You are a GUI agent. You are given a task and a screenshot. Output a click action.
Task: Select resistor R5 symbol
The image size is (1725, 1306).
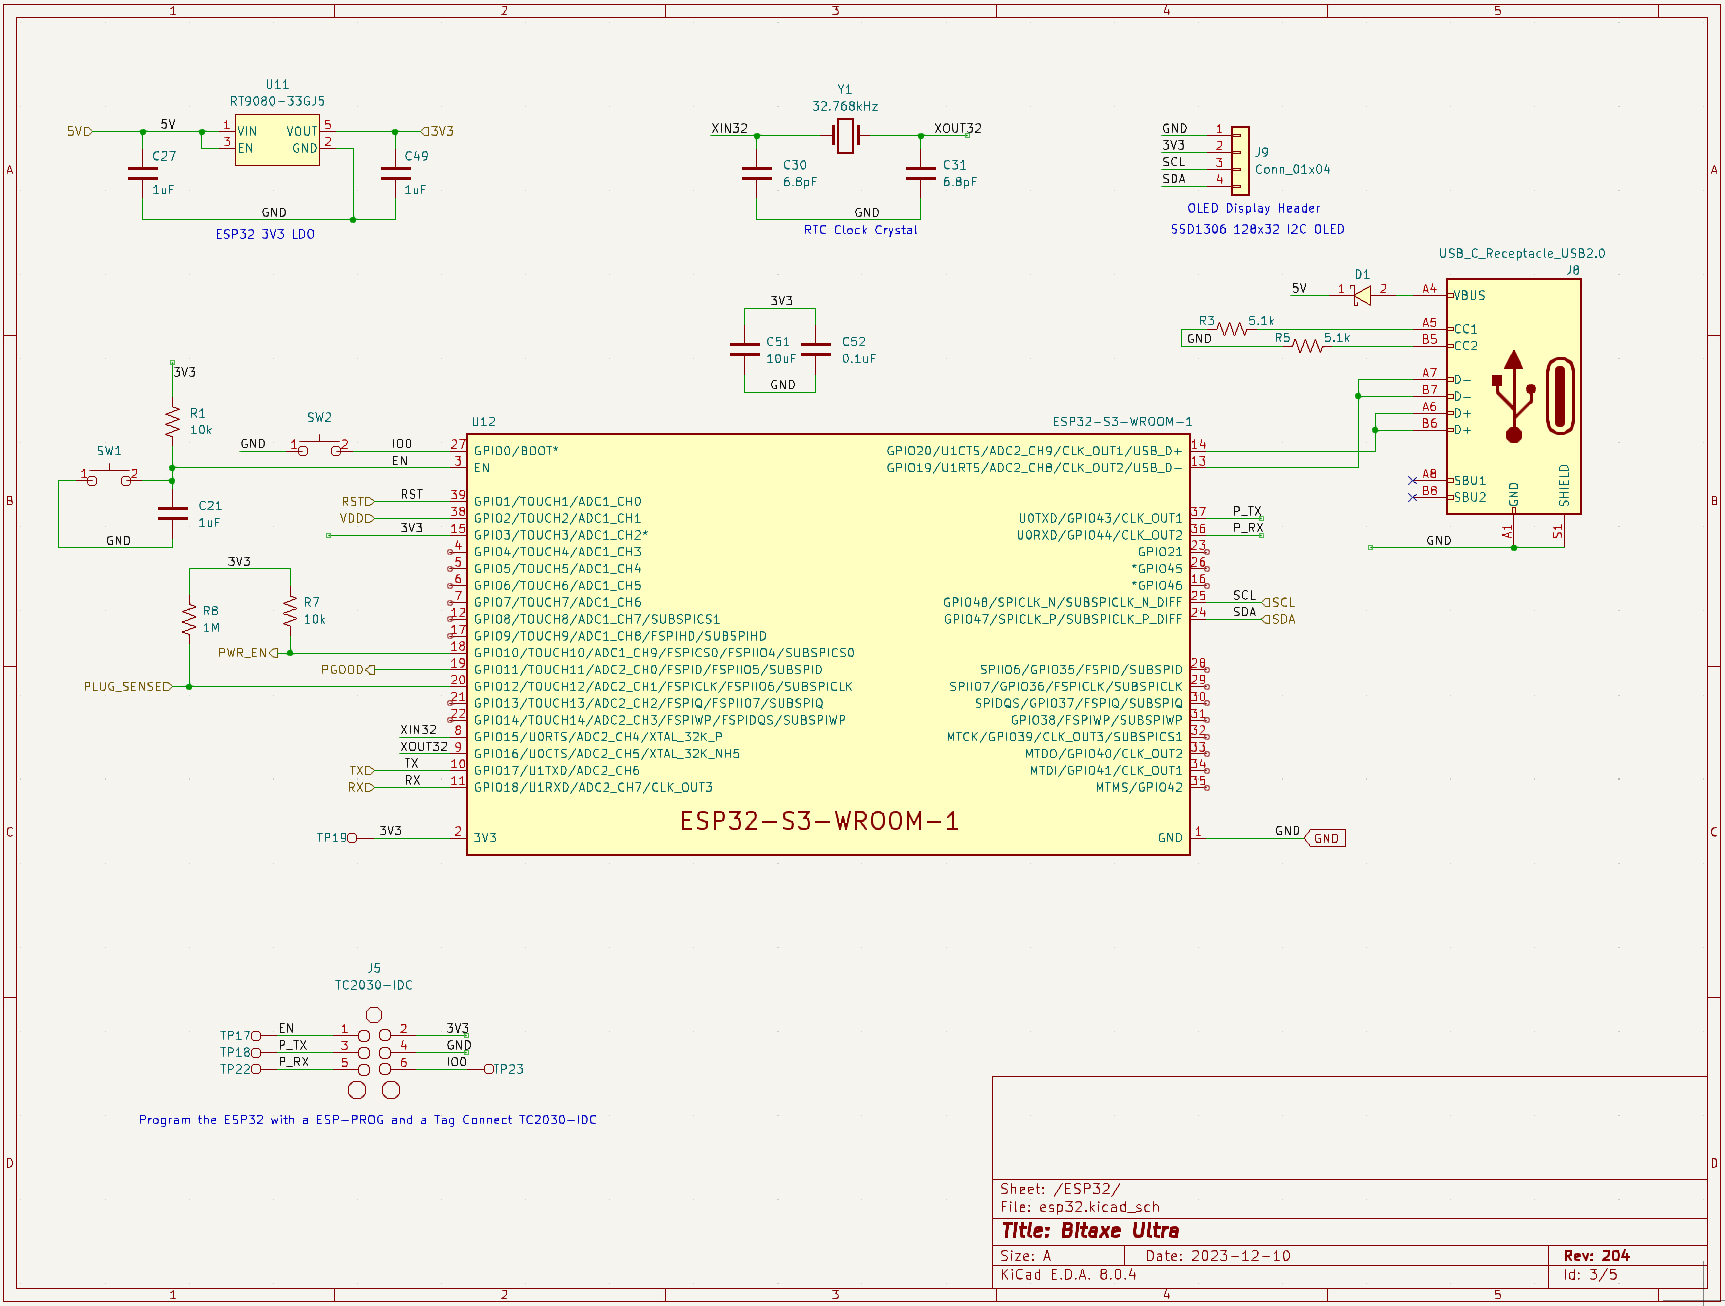tap(1308, 346)
